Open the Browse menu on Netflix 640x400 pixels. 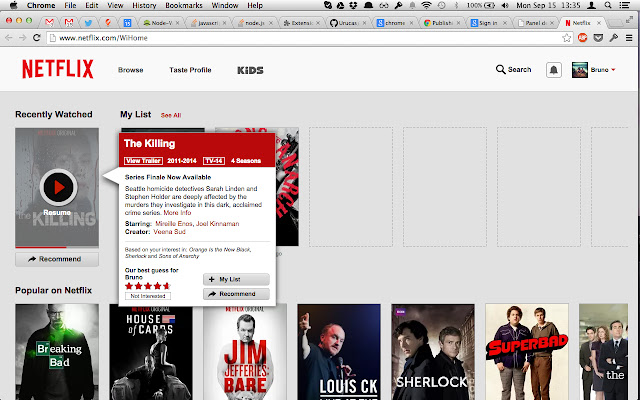[x=131, y=70]
